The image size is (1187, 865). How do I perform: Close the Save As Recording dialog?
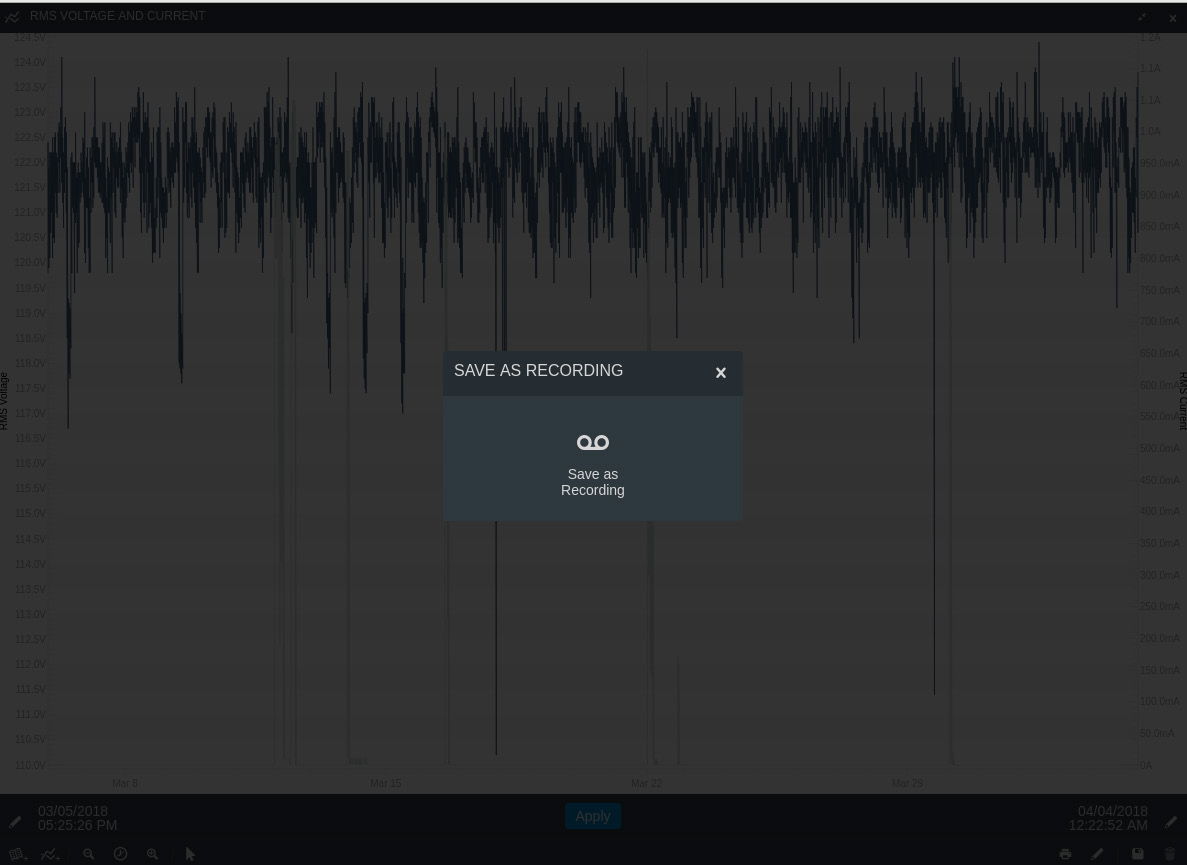click(721, 372)
